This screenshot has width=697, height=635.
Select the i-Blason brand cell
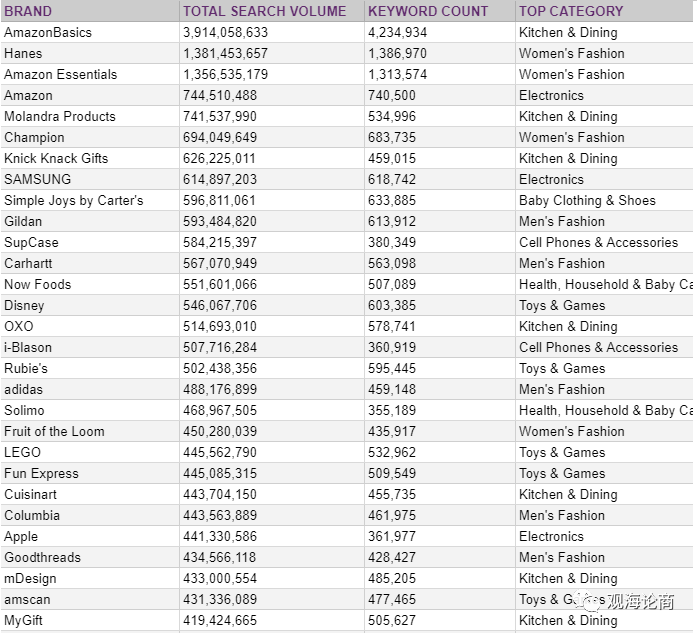point(90,347)
